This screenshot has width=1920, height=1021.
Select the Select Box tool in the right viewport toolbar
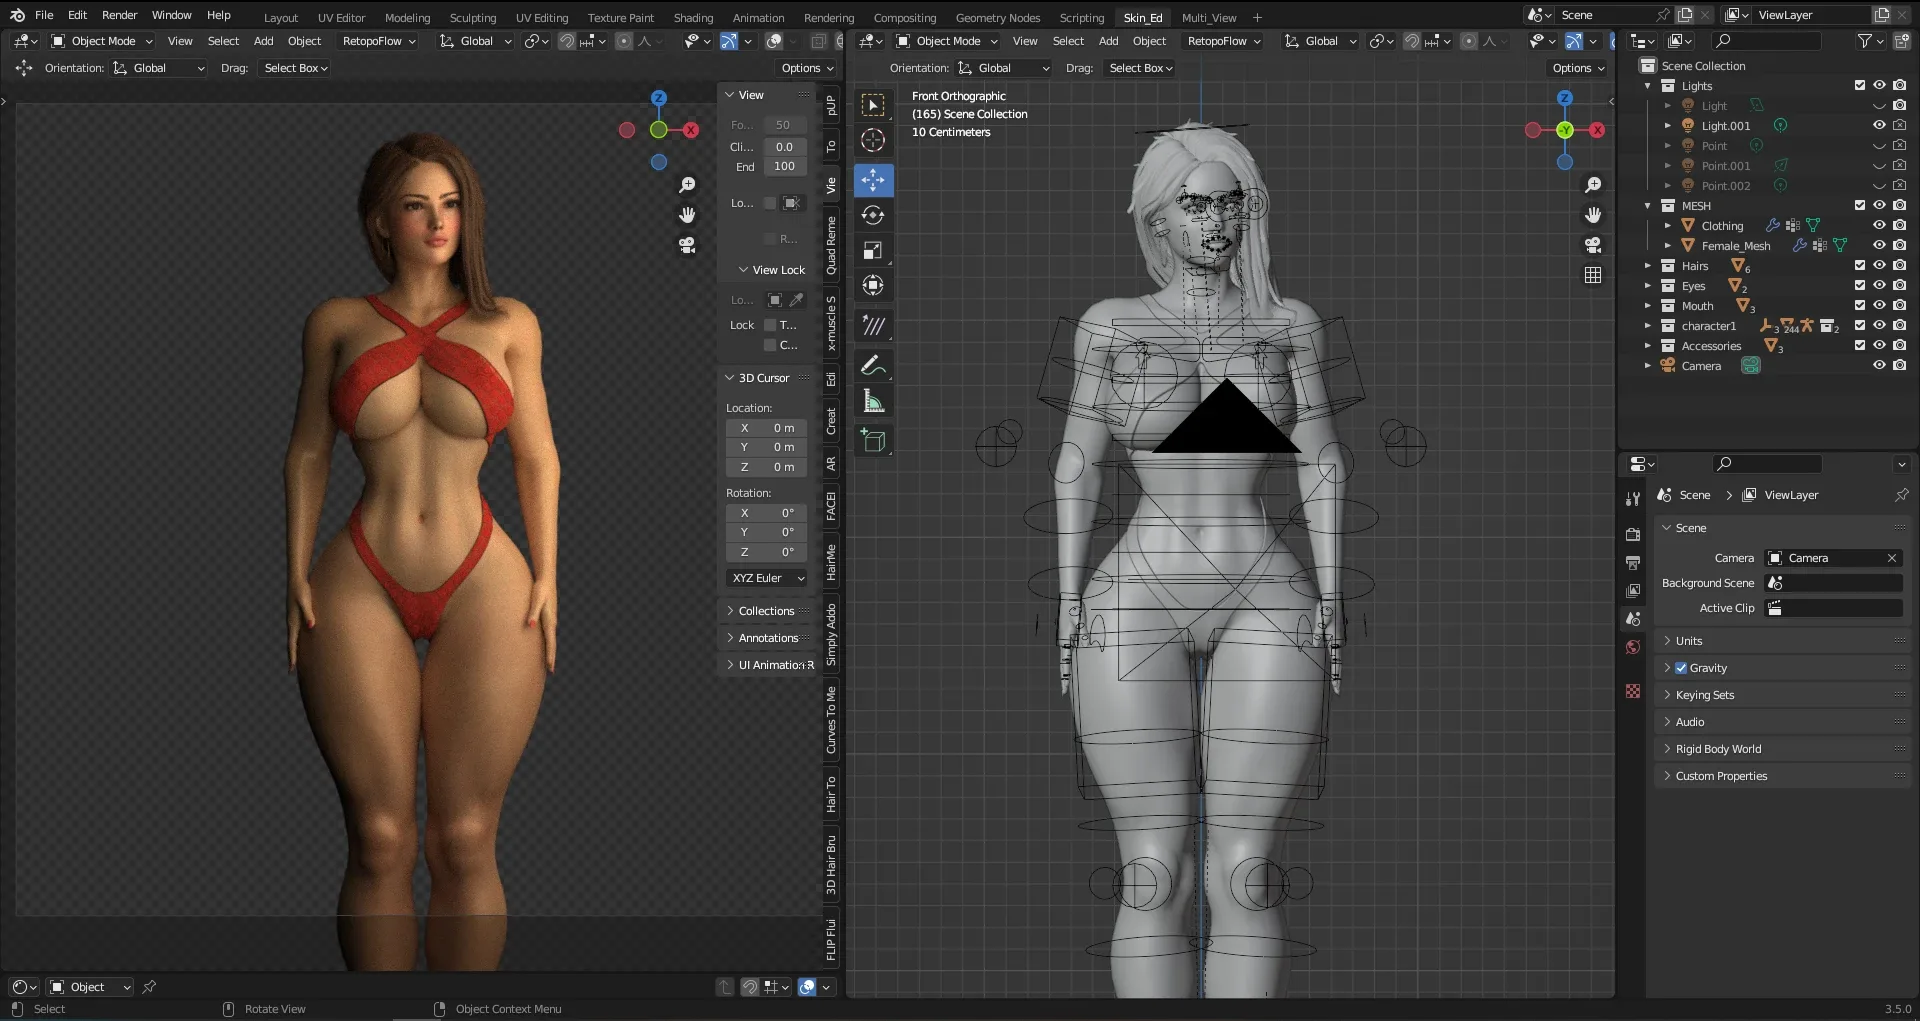pos(873,105)
